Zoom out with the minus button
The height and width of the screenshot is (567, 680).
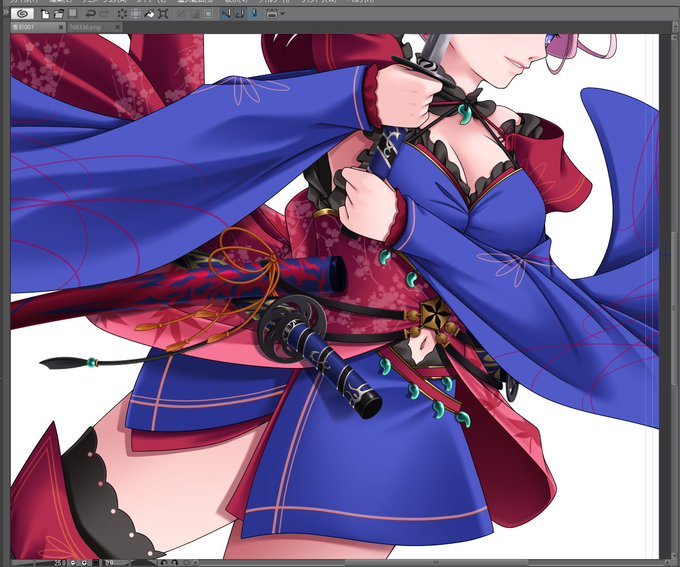[73, 563]
